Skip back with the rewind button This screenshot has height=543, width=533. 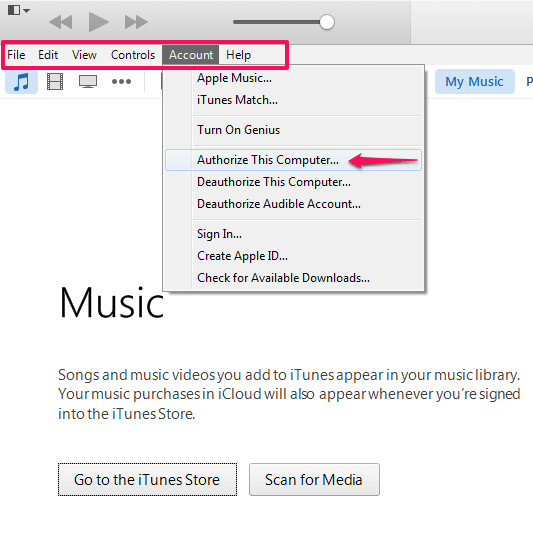point(61,22)
